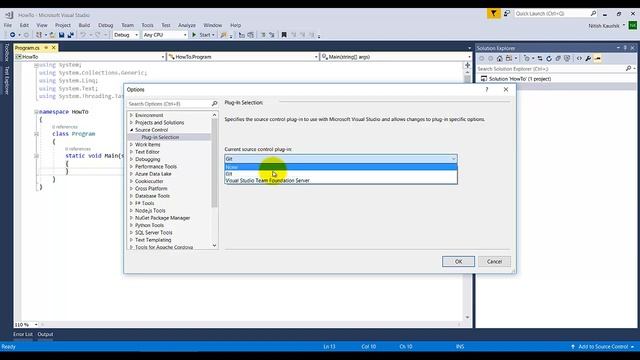Click the Open File toolbar icon

click(x=52, y=35)
